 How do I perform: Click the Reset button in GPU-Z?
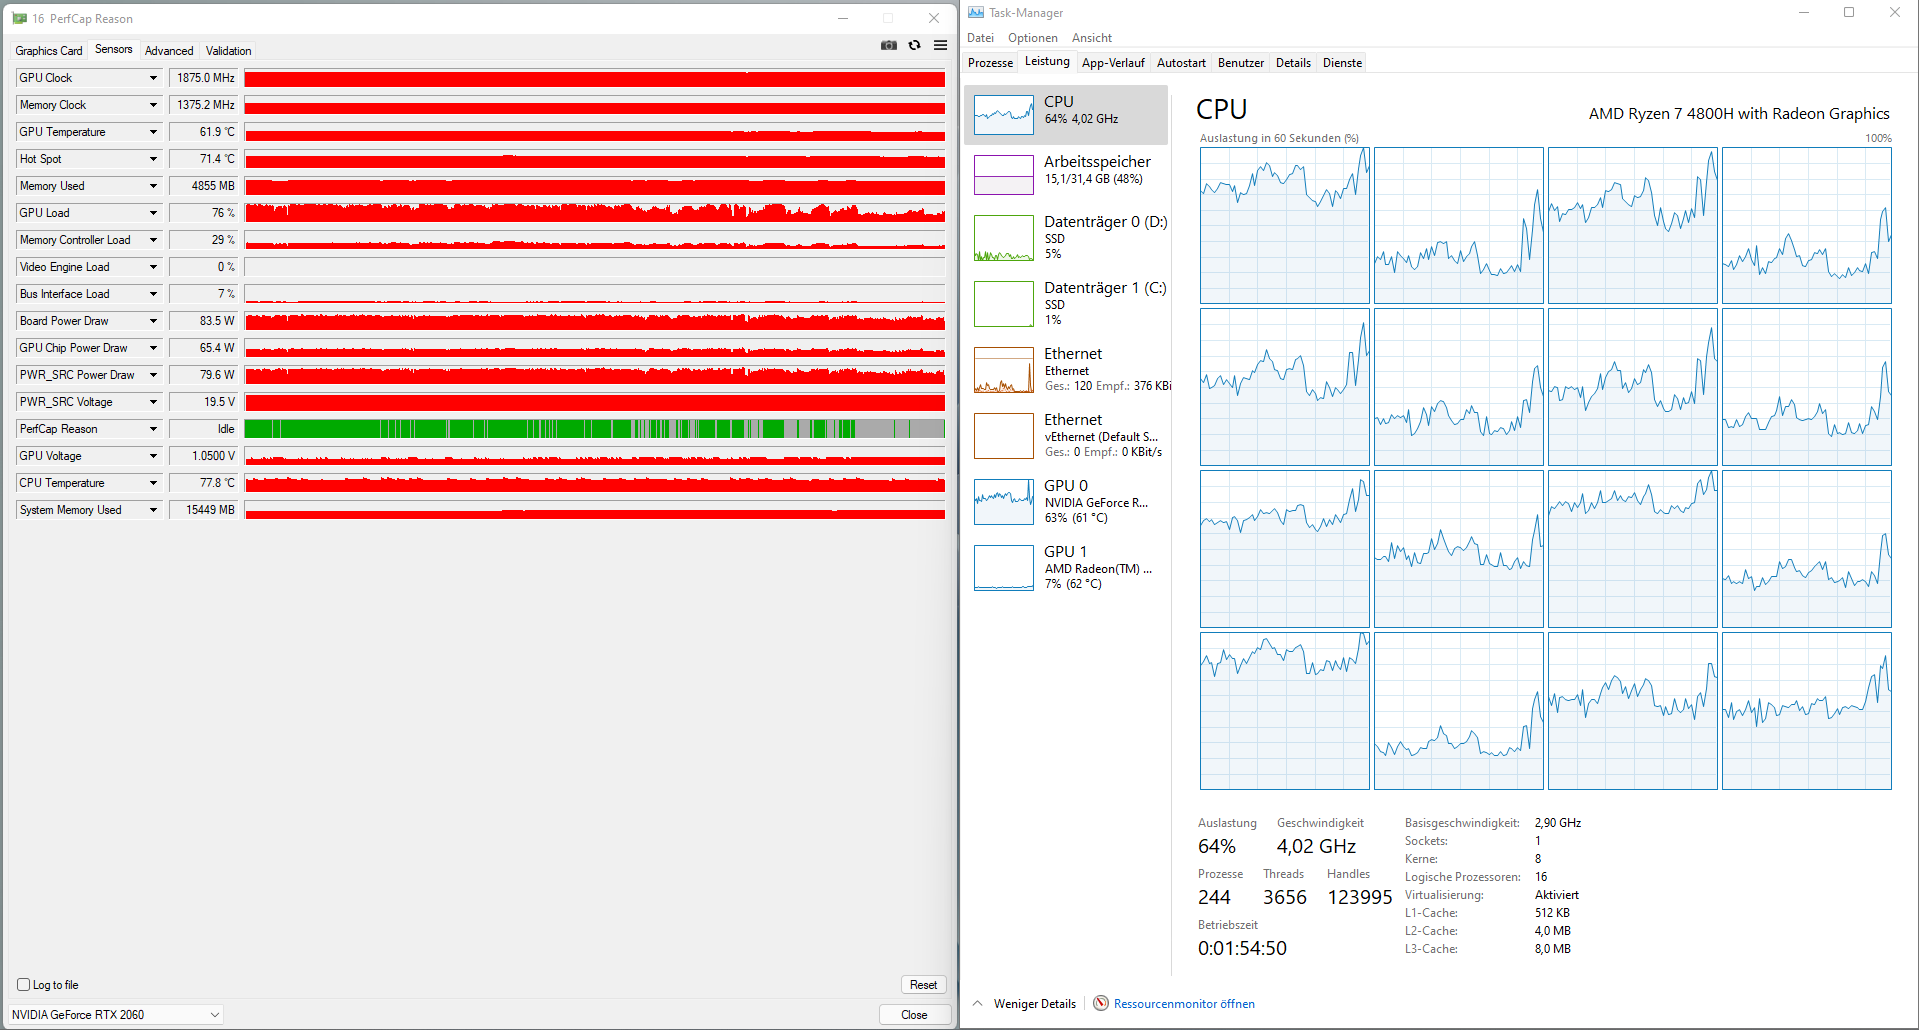click(923, 985)
